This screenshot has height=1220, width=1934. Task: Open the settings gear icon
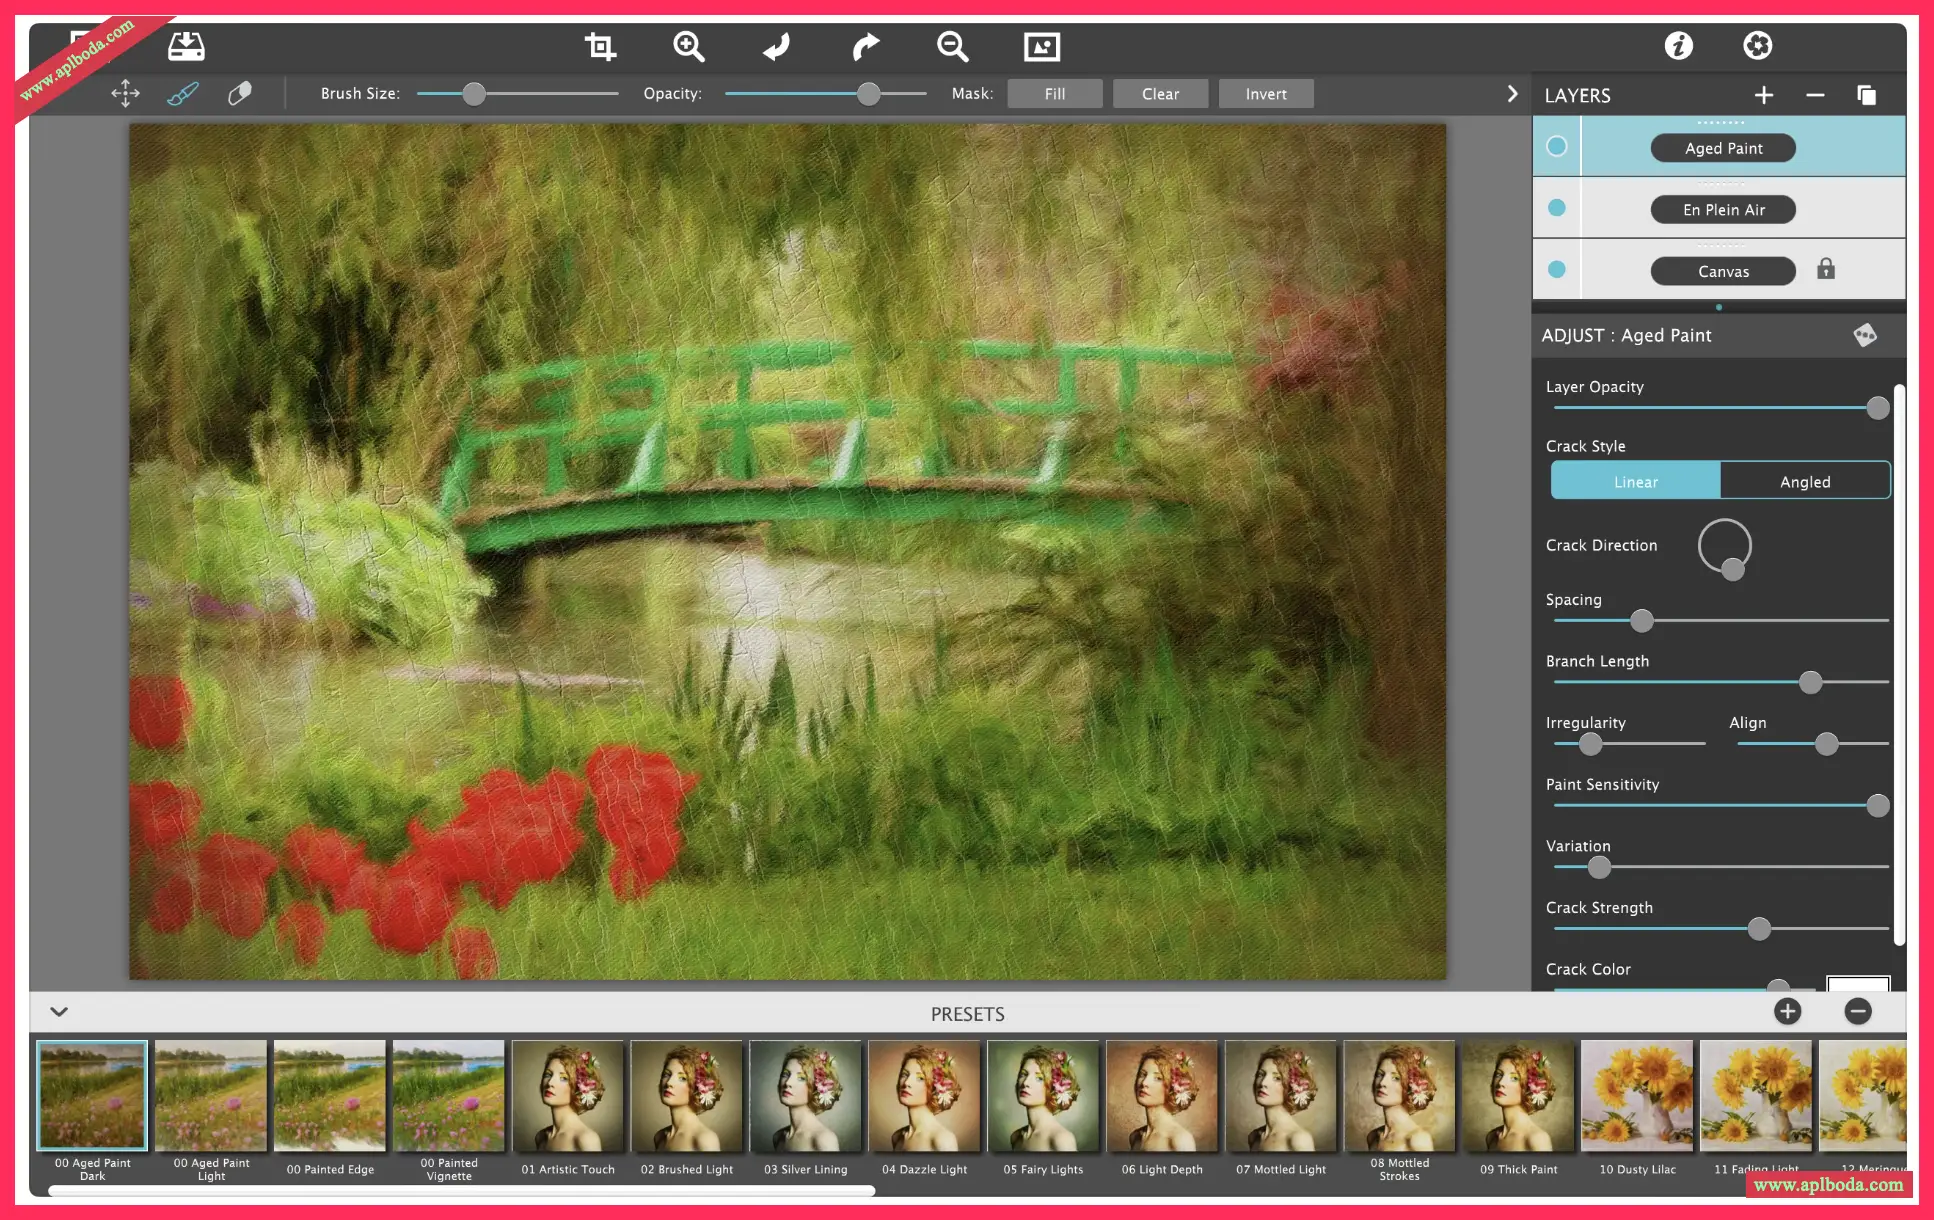[x=1757, y=46]
